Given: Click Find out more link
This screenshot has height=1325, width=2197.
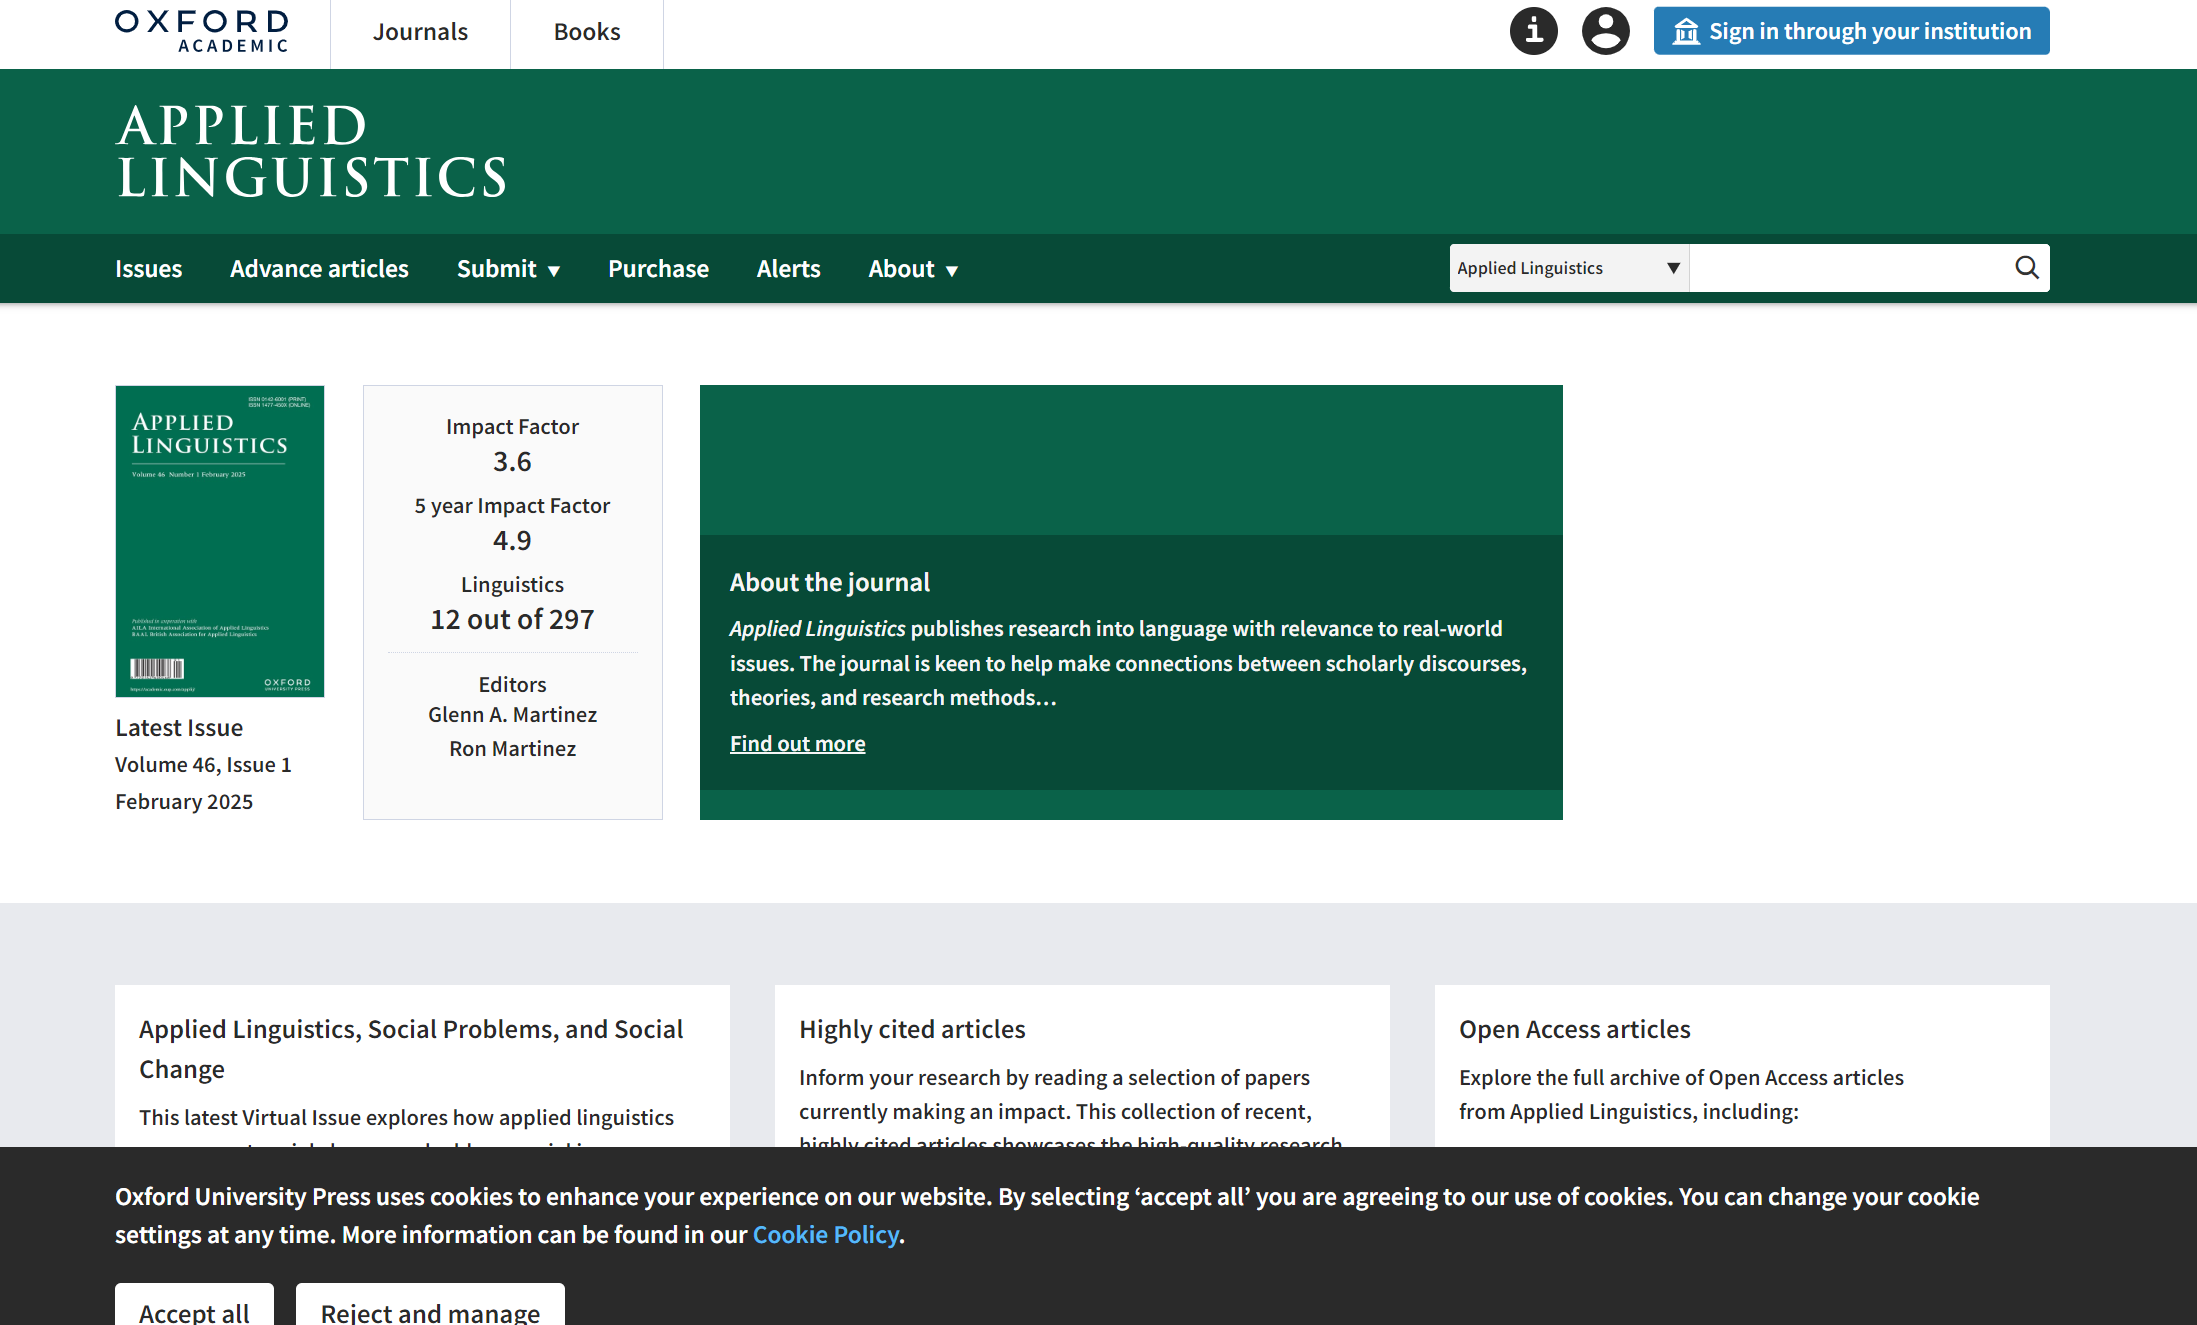Looking at the screenshot, I should (x=797, y=744).
